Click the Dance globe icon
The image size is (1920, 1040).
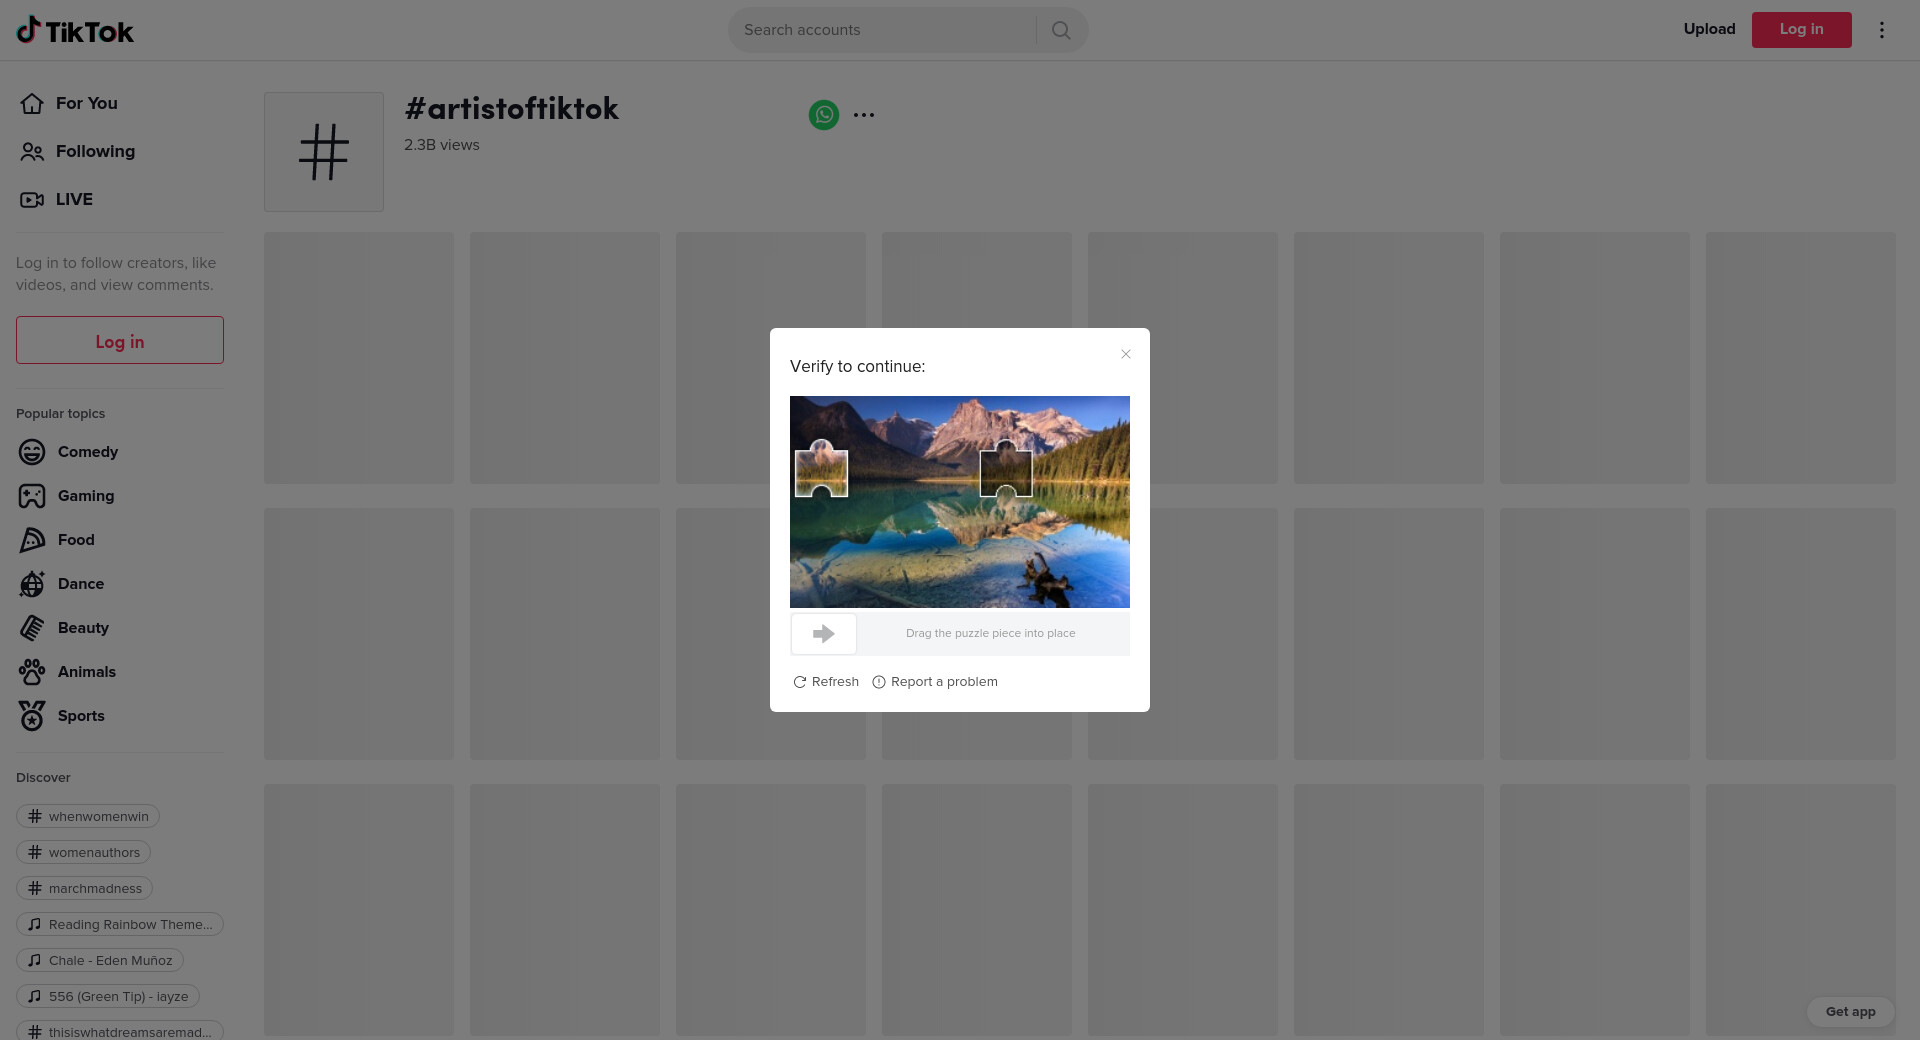point(32,584)
